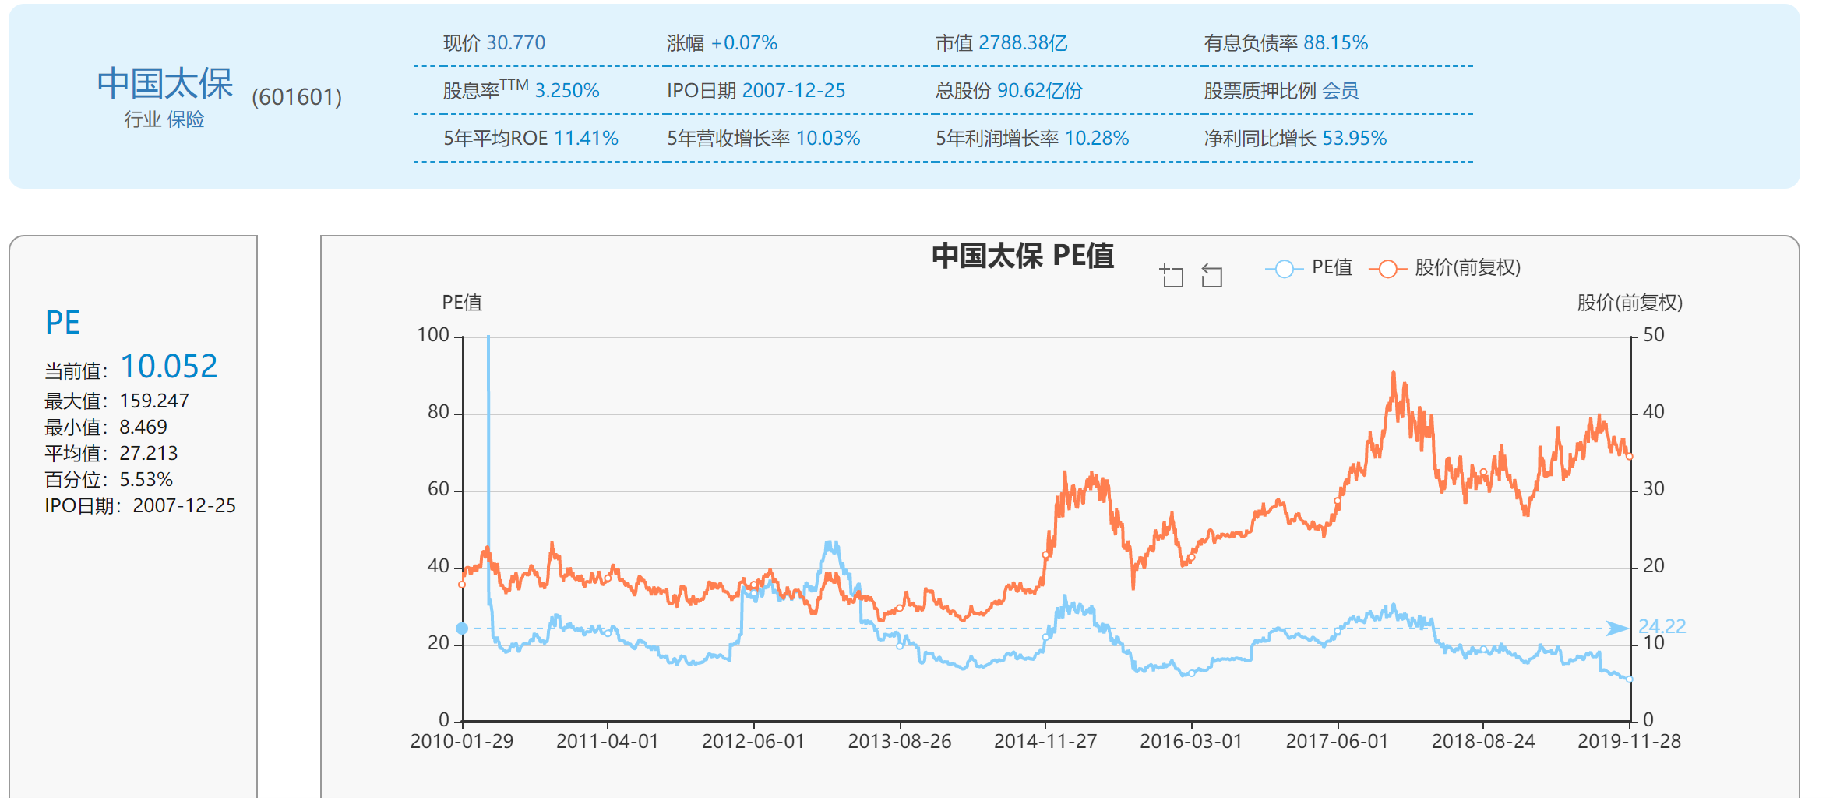Click the 平均值 27.213 row

[111, 454]
